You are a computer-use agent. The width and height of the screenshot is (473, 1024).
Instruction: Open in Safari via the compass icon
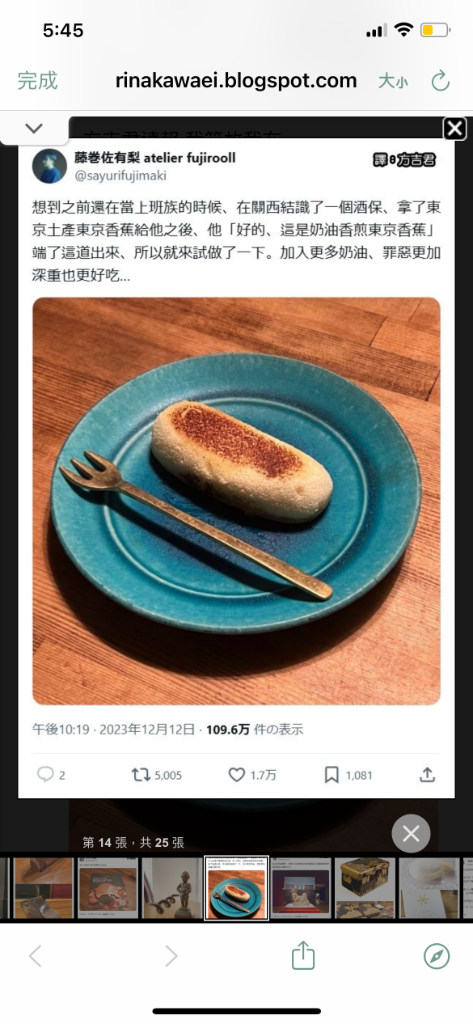click(x=436, y=956)
